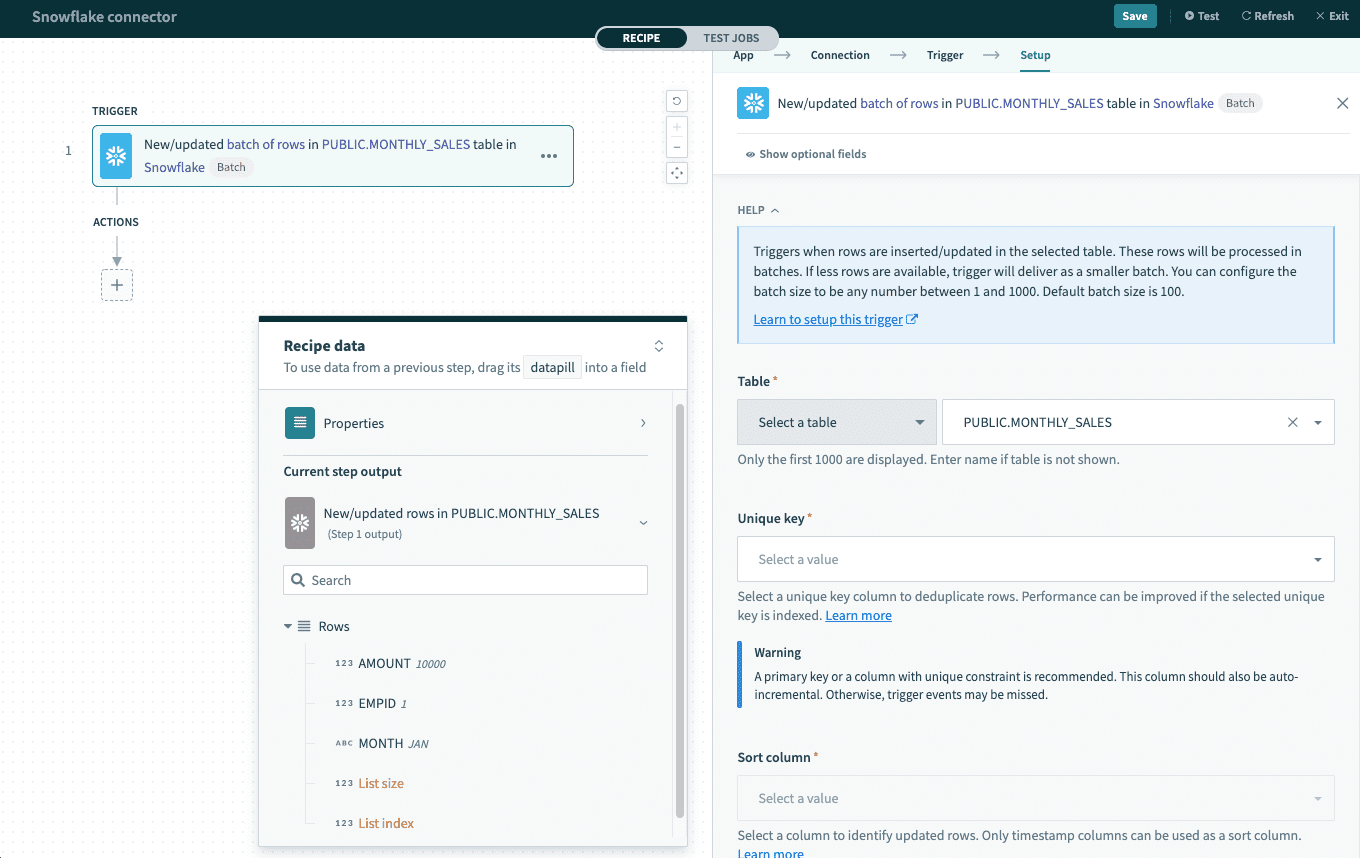Click the Snowflake icon in the trigger step

(117, 155)
